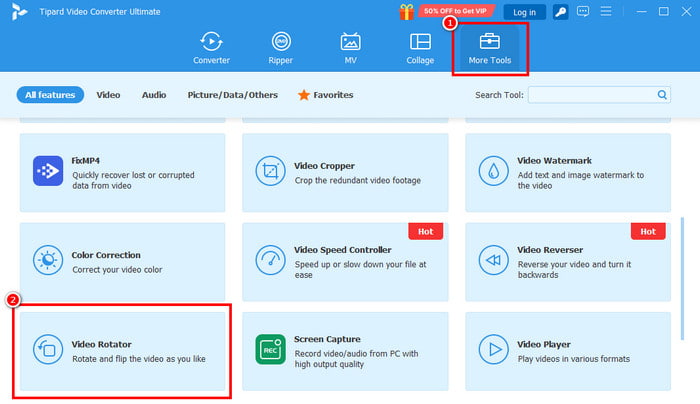
Task: Click the Video Rotator title
Action: (x=102, y=344)
